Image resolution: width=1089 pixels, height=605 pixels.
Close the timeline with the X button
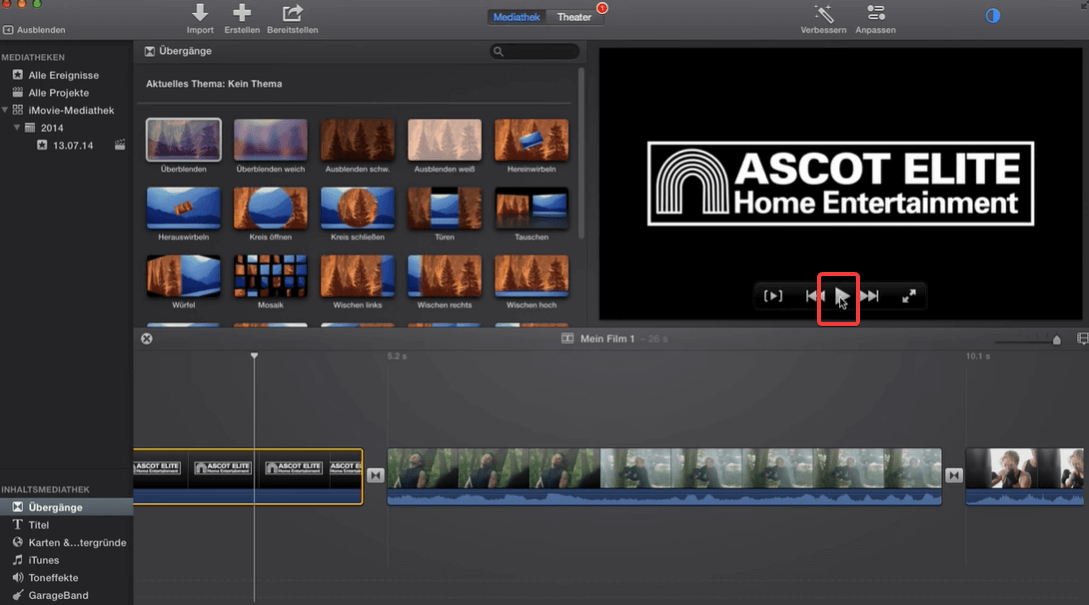coord(147,338)
